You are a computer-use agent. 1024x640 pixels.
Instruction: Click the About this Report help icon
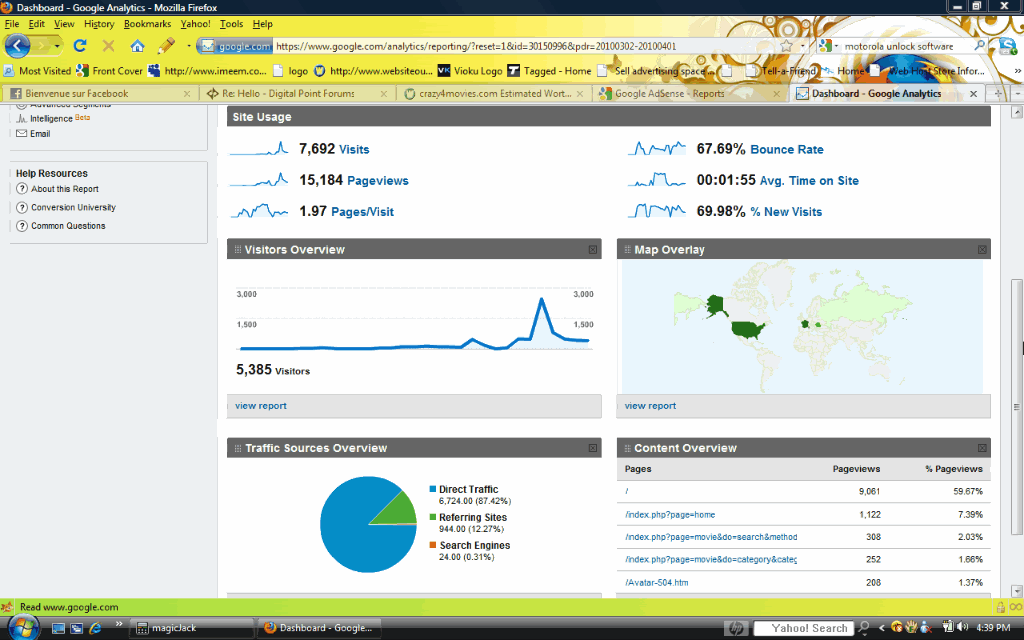click(x=22, y=189)
